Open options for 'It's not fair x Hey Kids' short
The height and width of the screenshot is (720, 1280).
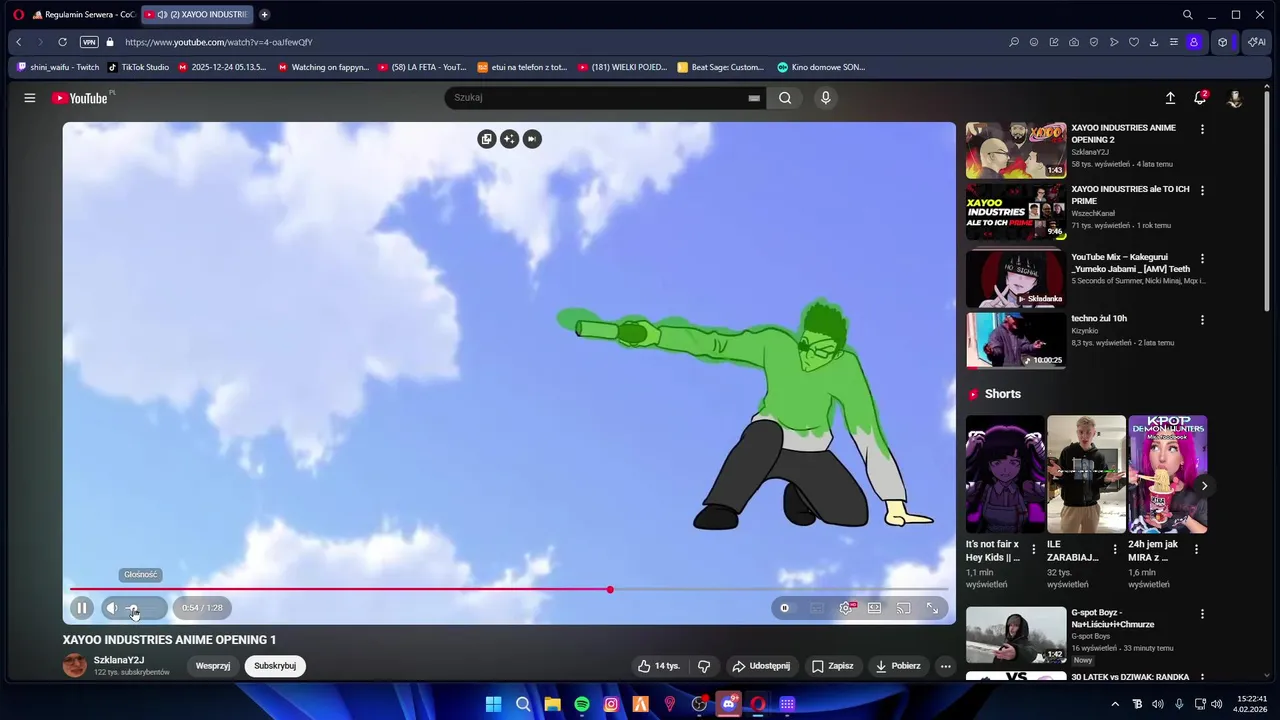pyautogui.click(x=1033, y=549)
